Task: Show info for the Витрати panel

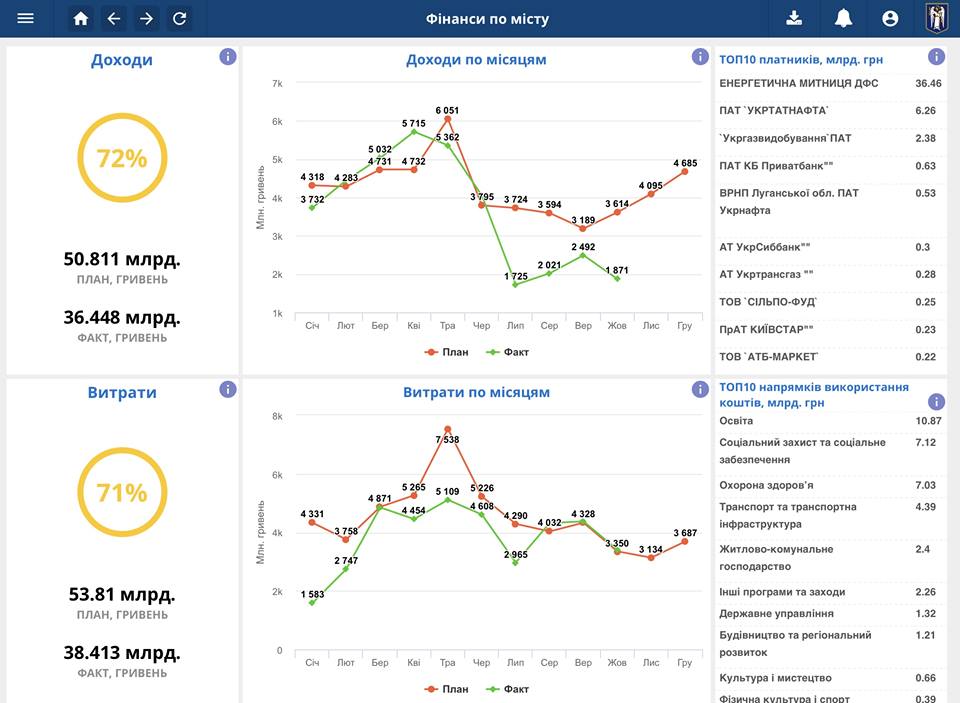Action: tap(228, 389)
